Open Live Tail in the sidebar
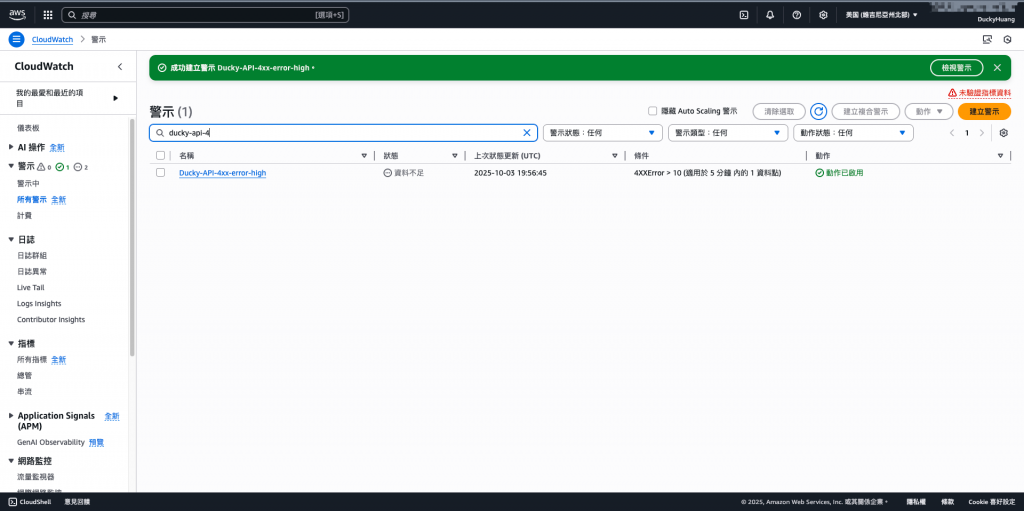Viewport: 1024px width, 511px height. pos(31,288)
